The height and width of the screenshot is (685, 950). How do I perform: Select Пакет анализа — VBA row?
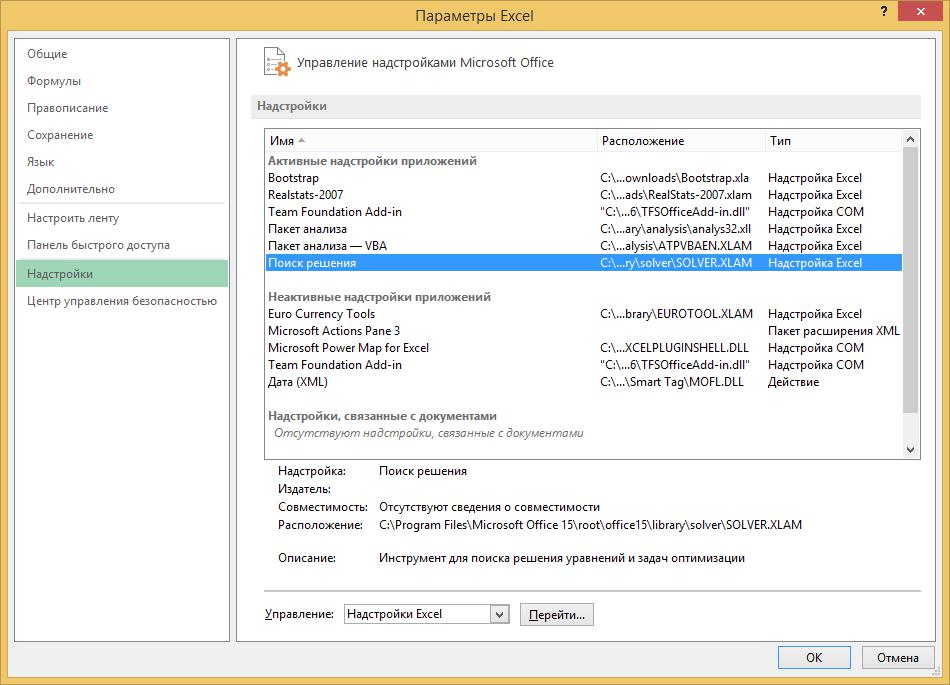pos(583,246)
